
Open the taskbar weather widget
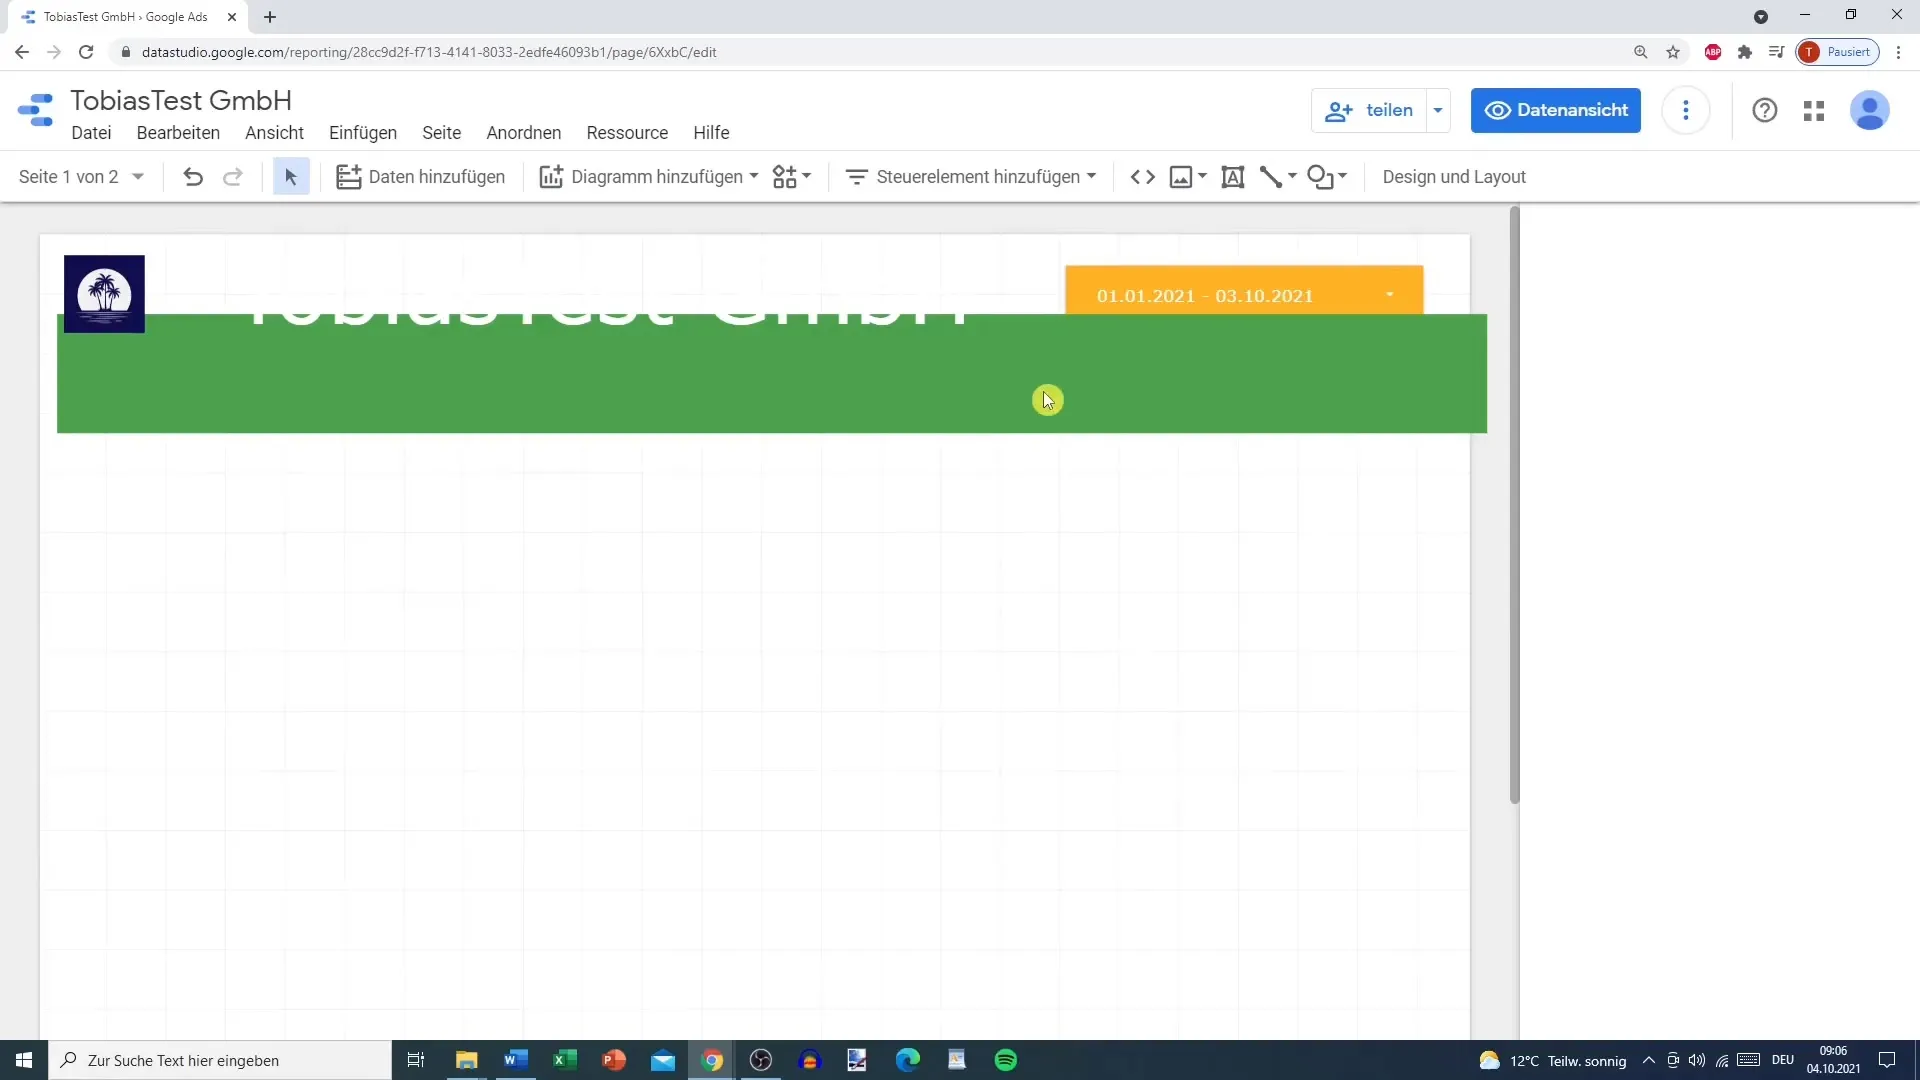pyautogui.click(x=1553, y=1060)
